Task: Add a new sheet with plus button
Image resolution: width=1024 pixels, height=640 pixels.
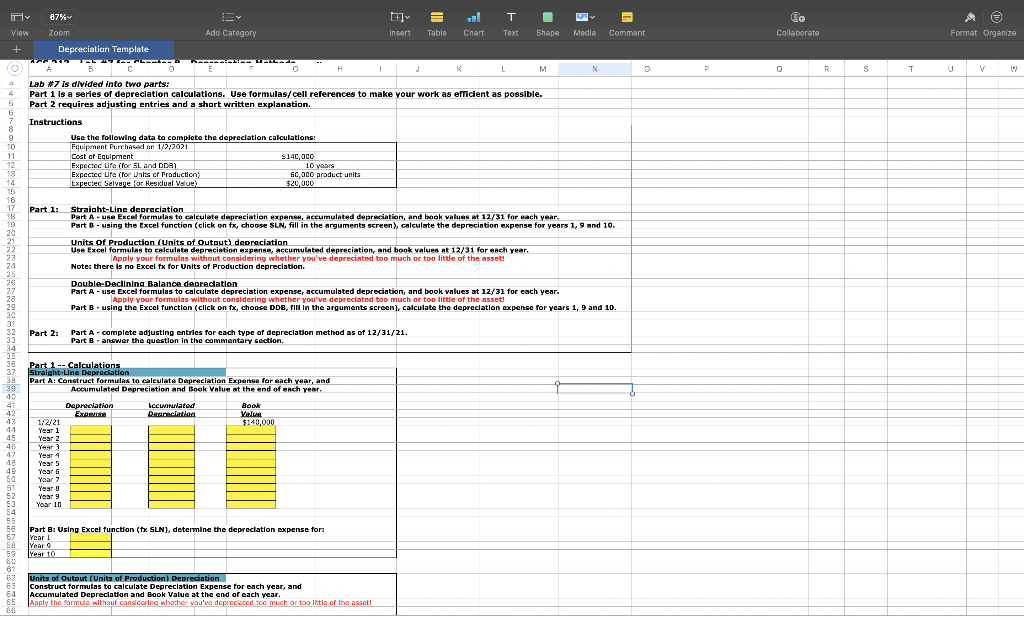Action: click(16, 49)
